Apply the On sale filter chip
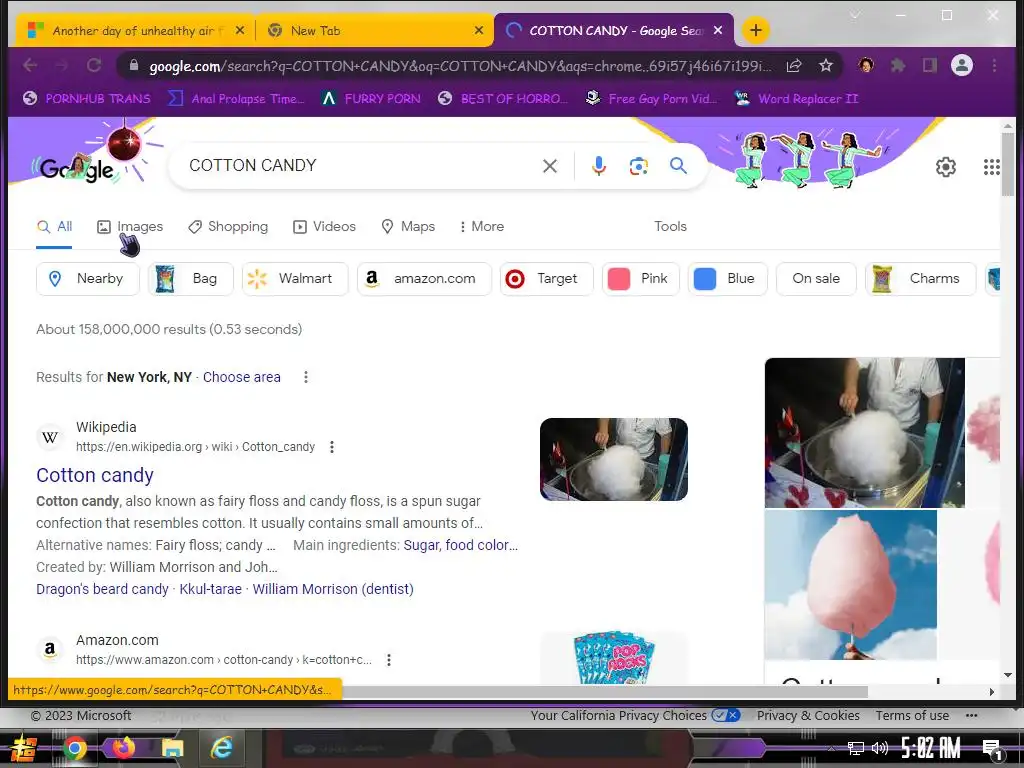 pyautogui.click(x=816, y=279)
